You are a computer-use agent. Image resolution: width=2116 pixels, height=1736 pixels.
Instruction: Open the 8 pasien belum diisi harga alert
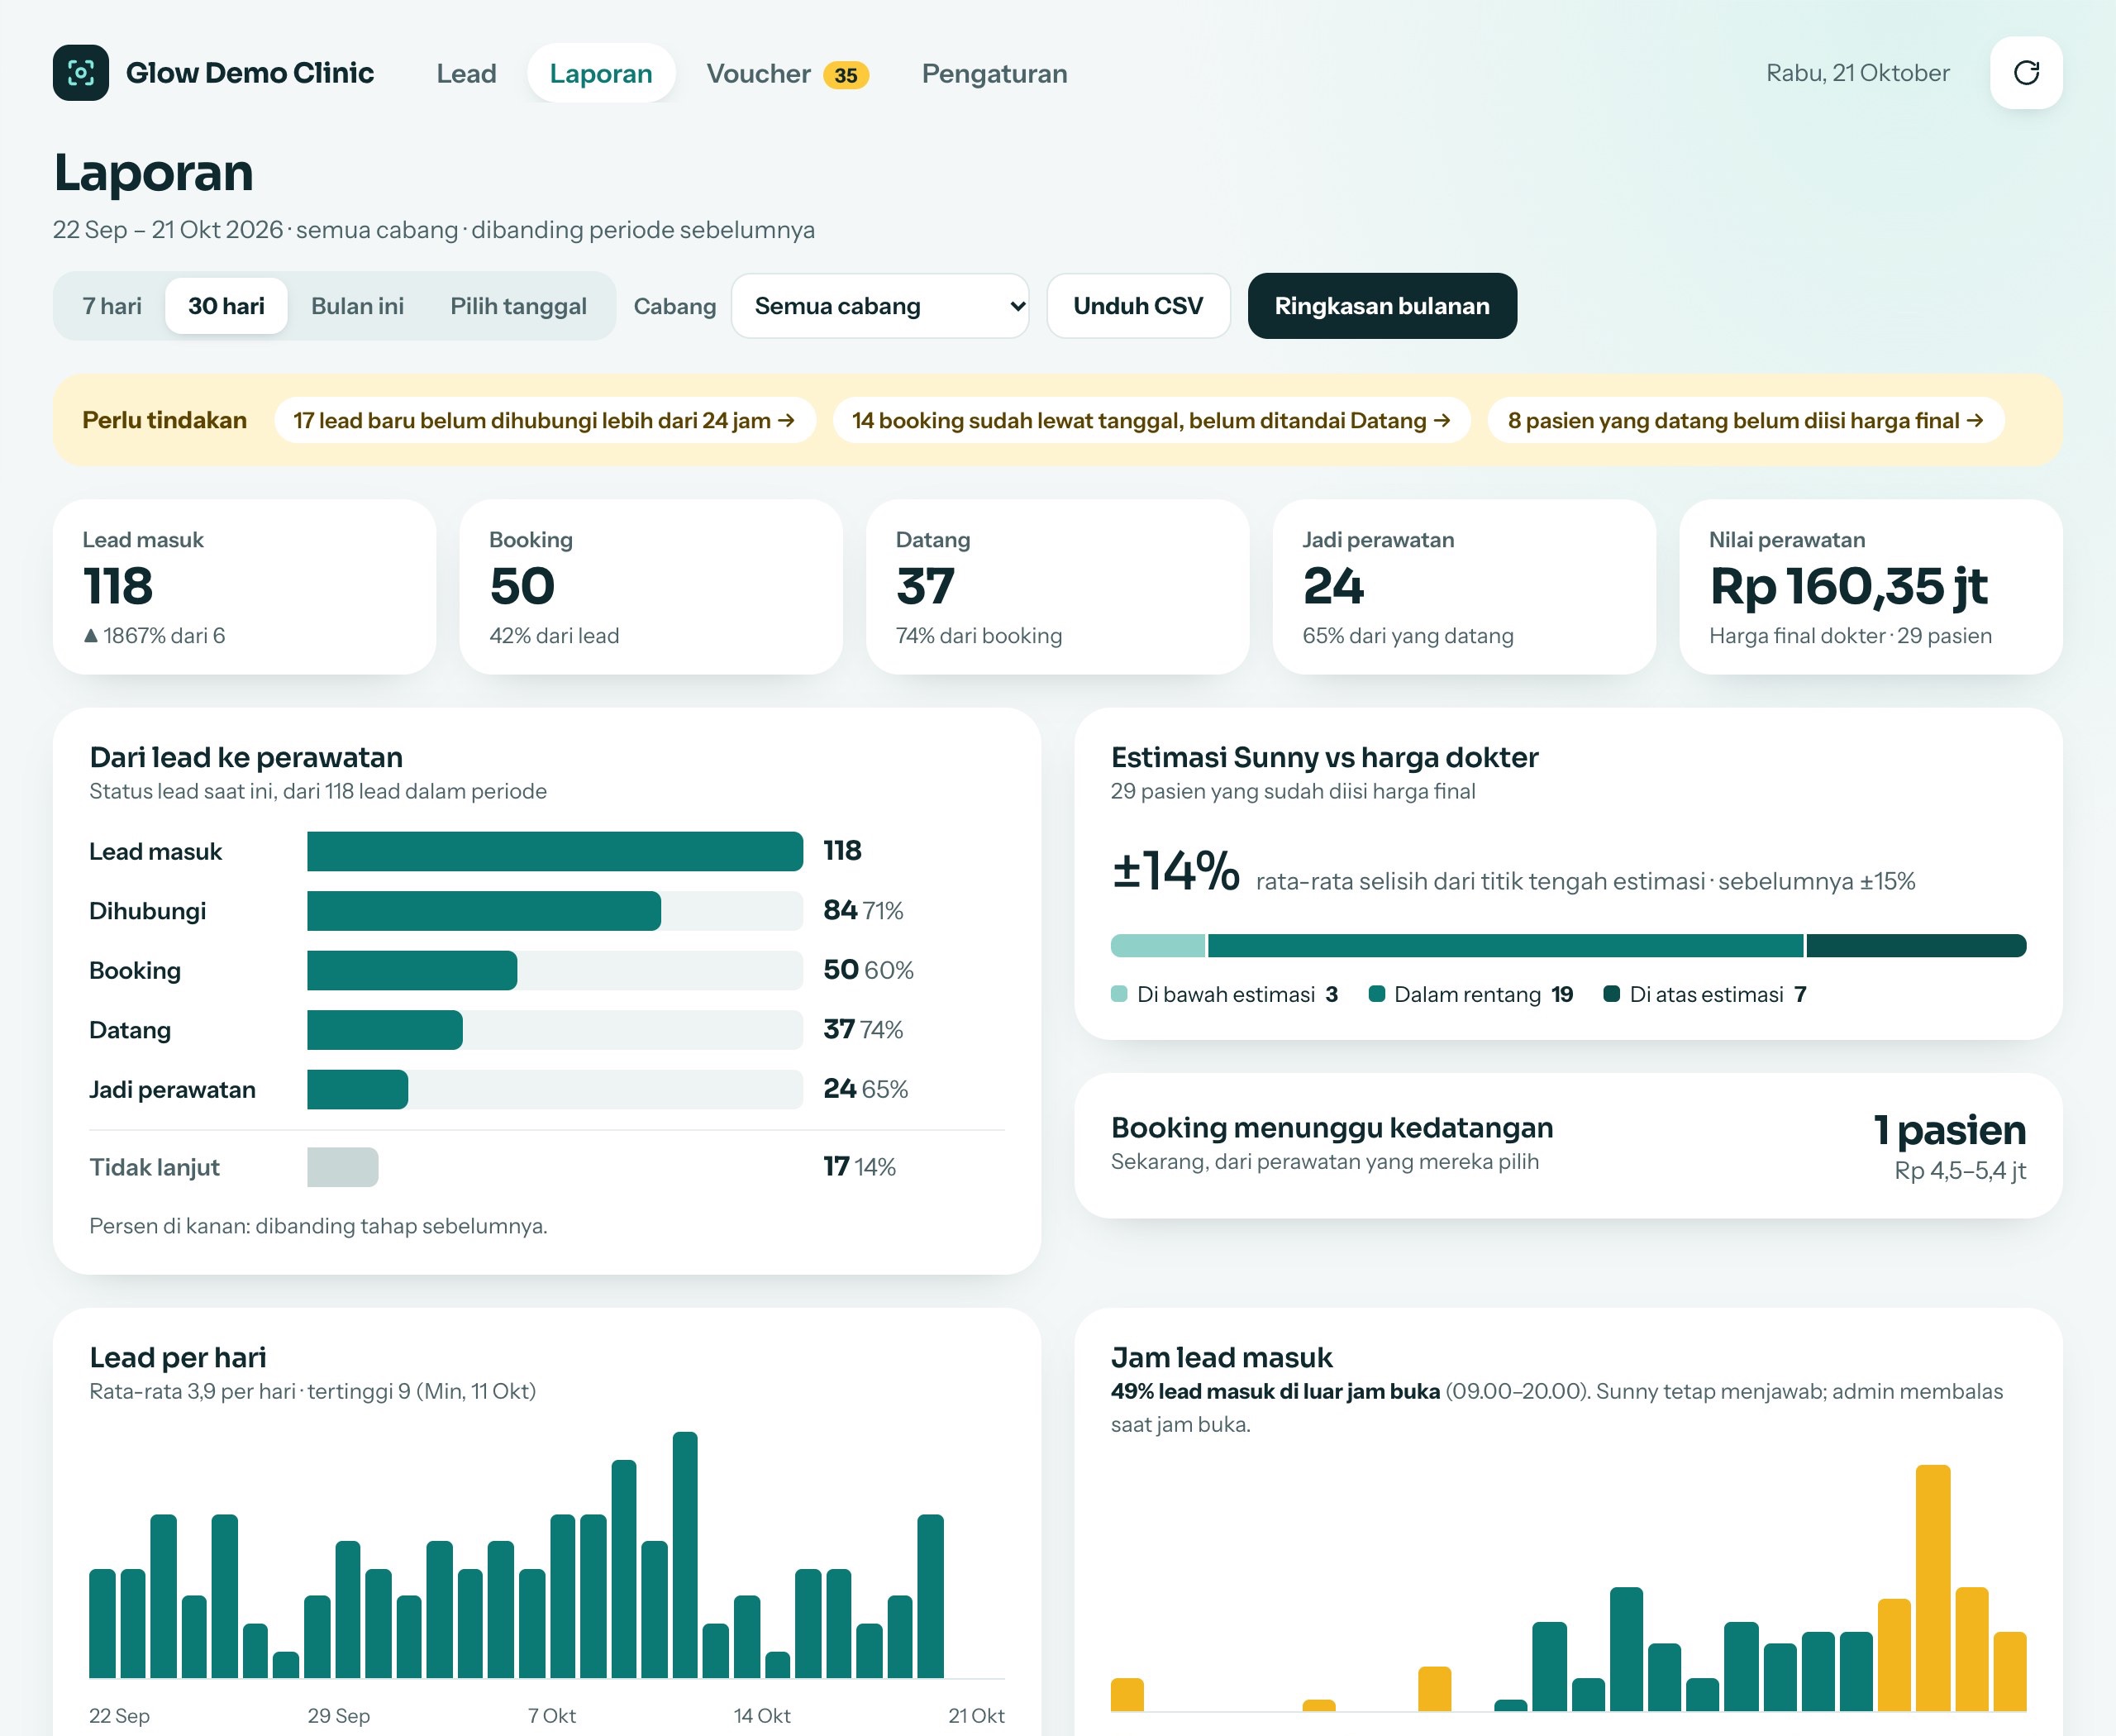coord(1746,420)
